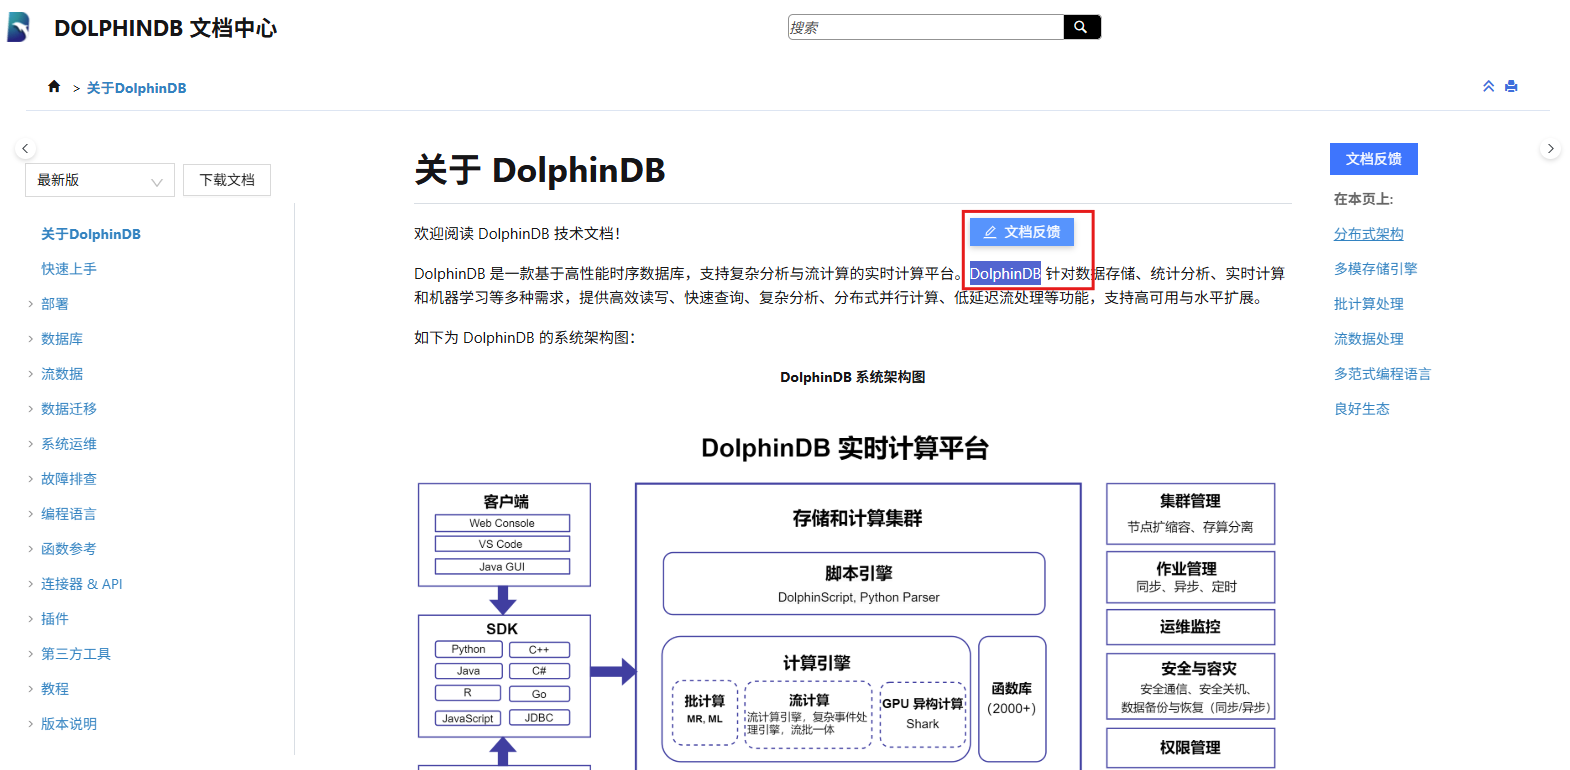Jump to 批计算处理 section link
Screen dimensions: 1570x770
point(1369,304)
